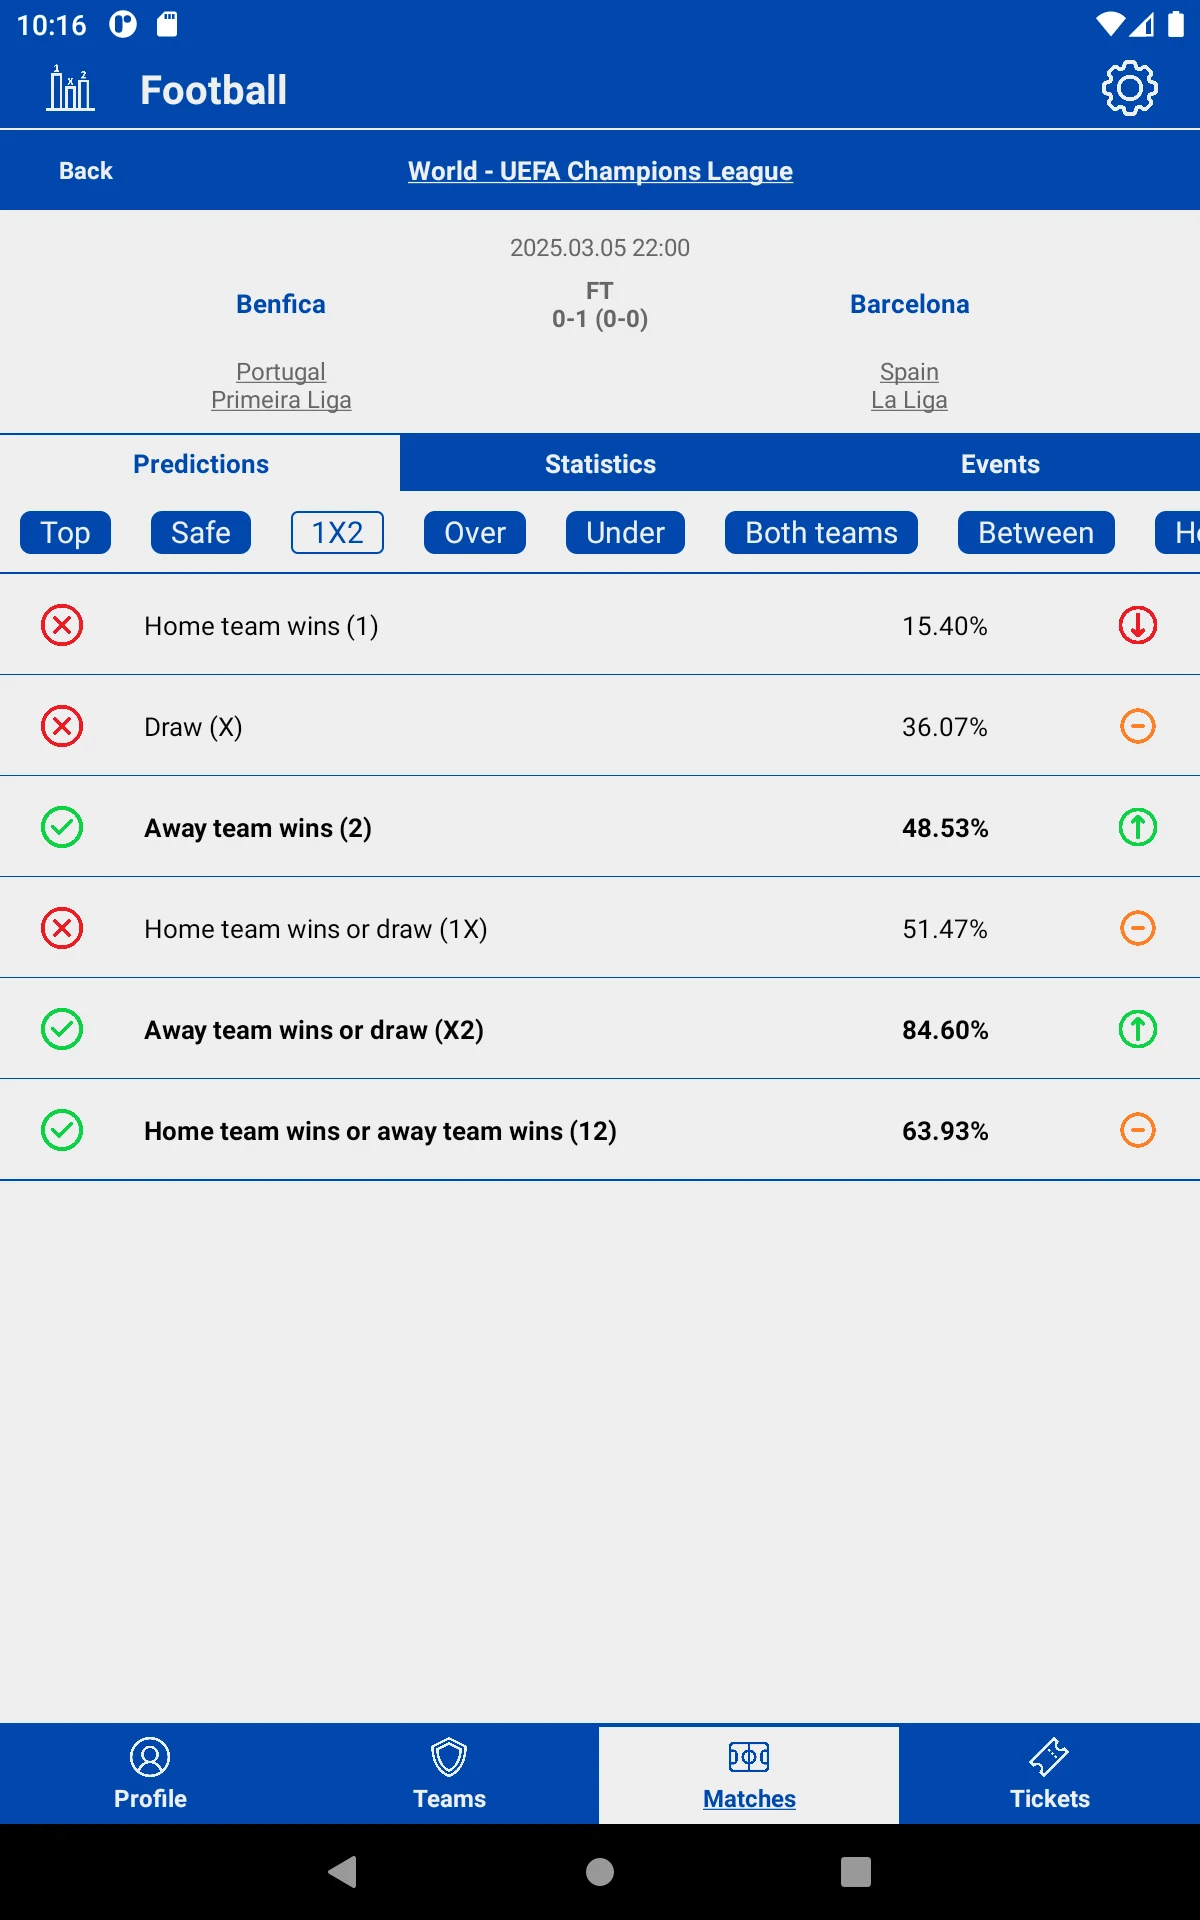Click Away team wins or draw (X2) label
This screenshot has width=1200, height=1920.
click(314, 1030)
